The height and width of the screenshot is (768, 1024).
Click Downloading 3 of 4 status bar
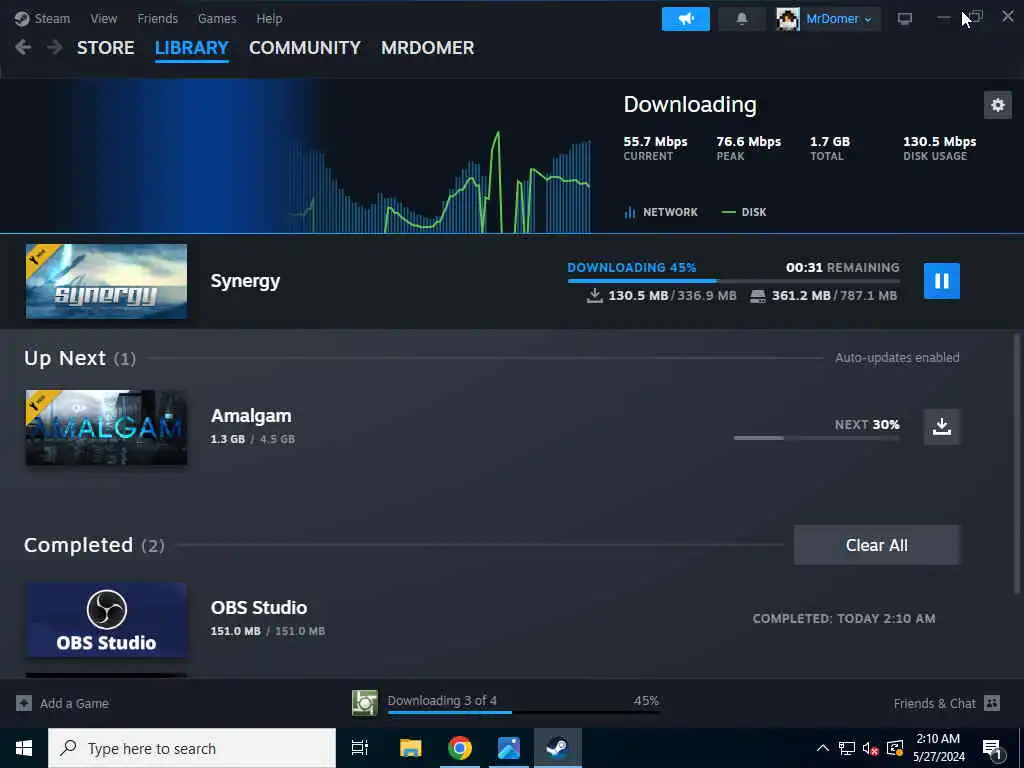click(x=523, y=703)
